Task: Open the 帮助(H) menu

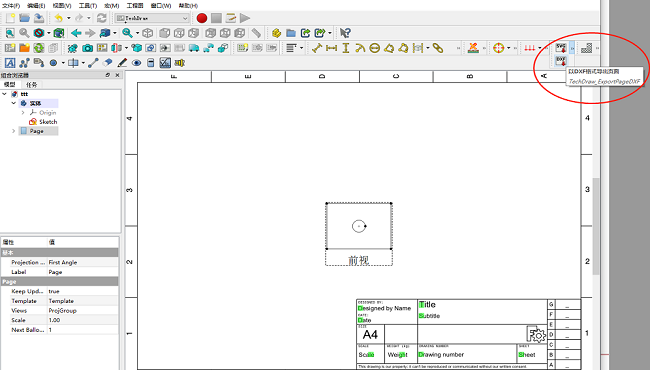Action: 188,6
